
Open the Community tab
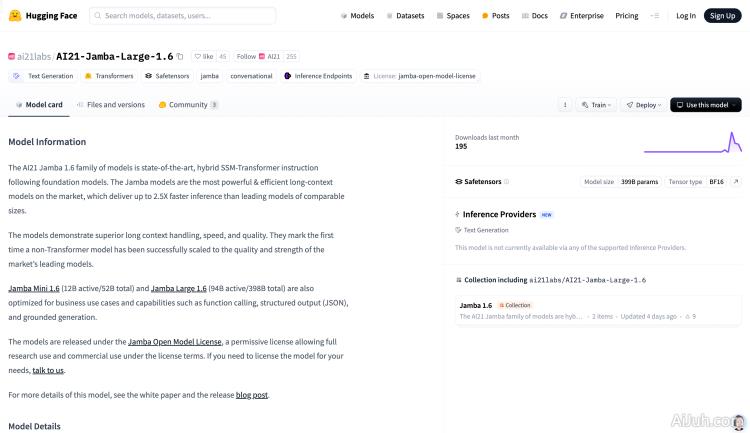187,105
